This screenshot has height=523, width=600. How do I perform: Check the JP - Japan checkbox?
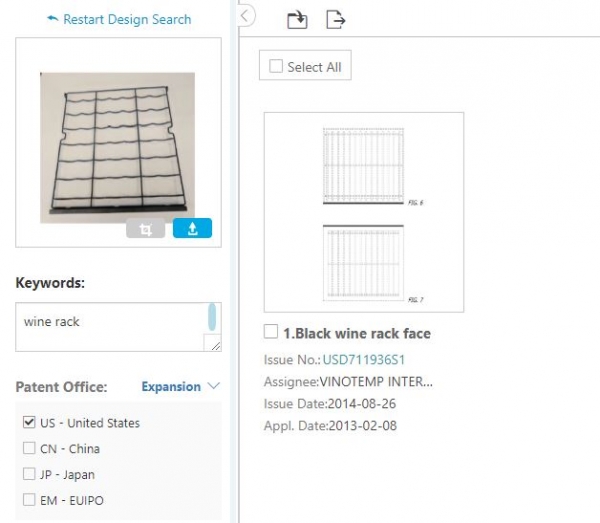(29, 475)
